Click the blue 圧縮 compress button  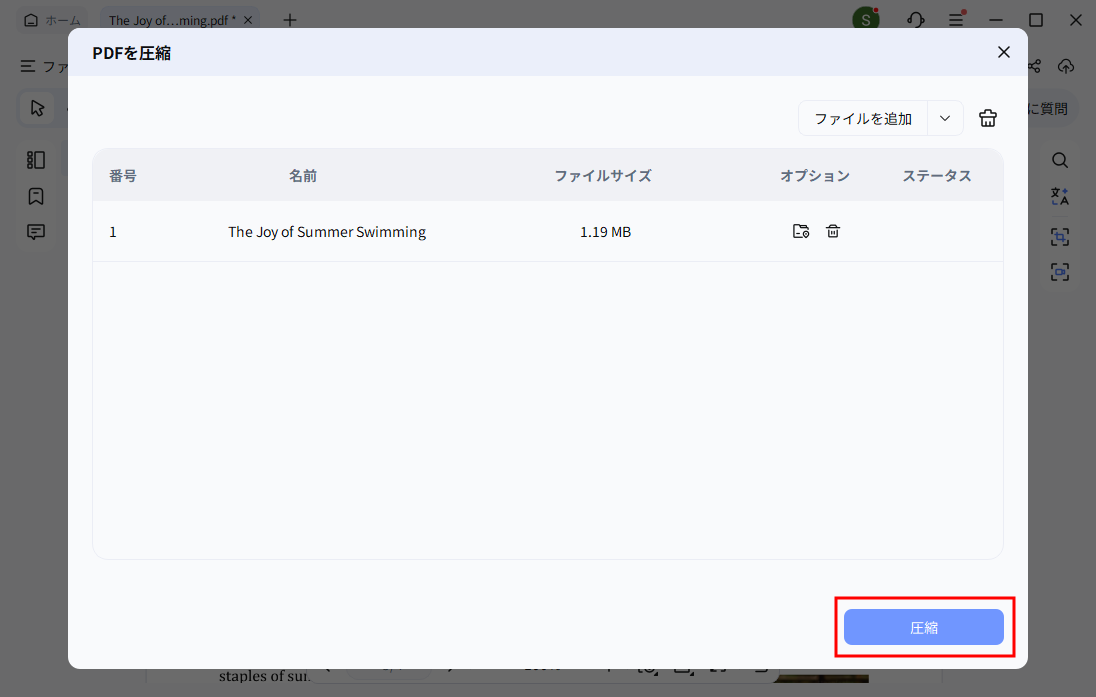(923, 627)
